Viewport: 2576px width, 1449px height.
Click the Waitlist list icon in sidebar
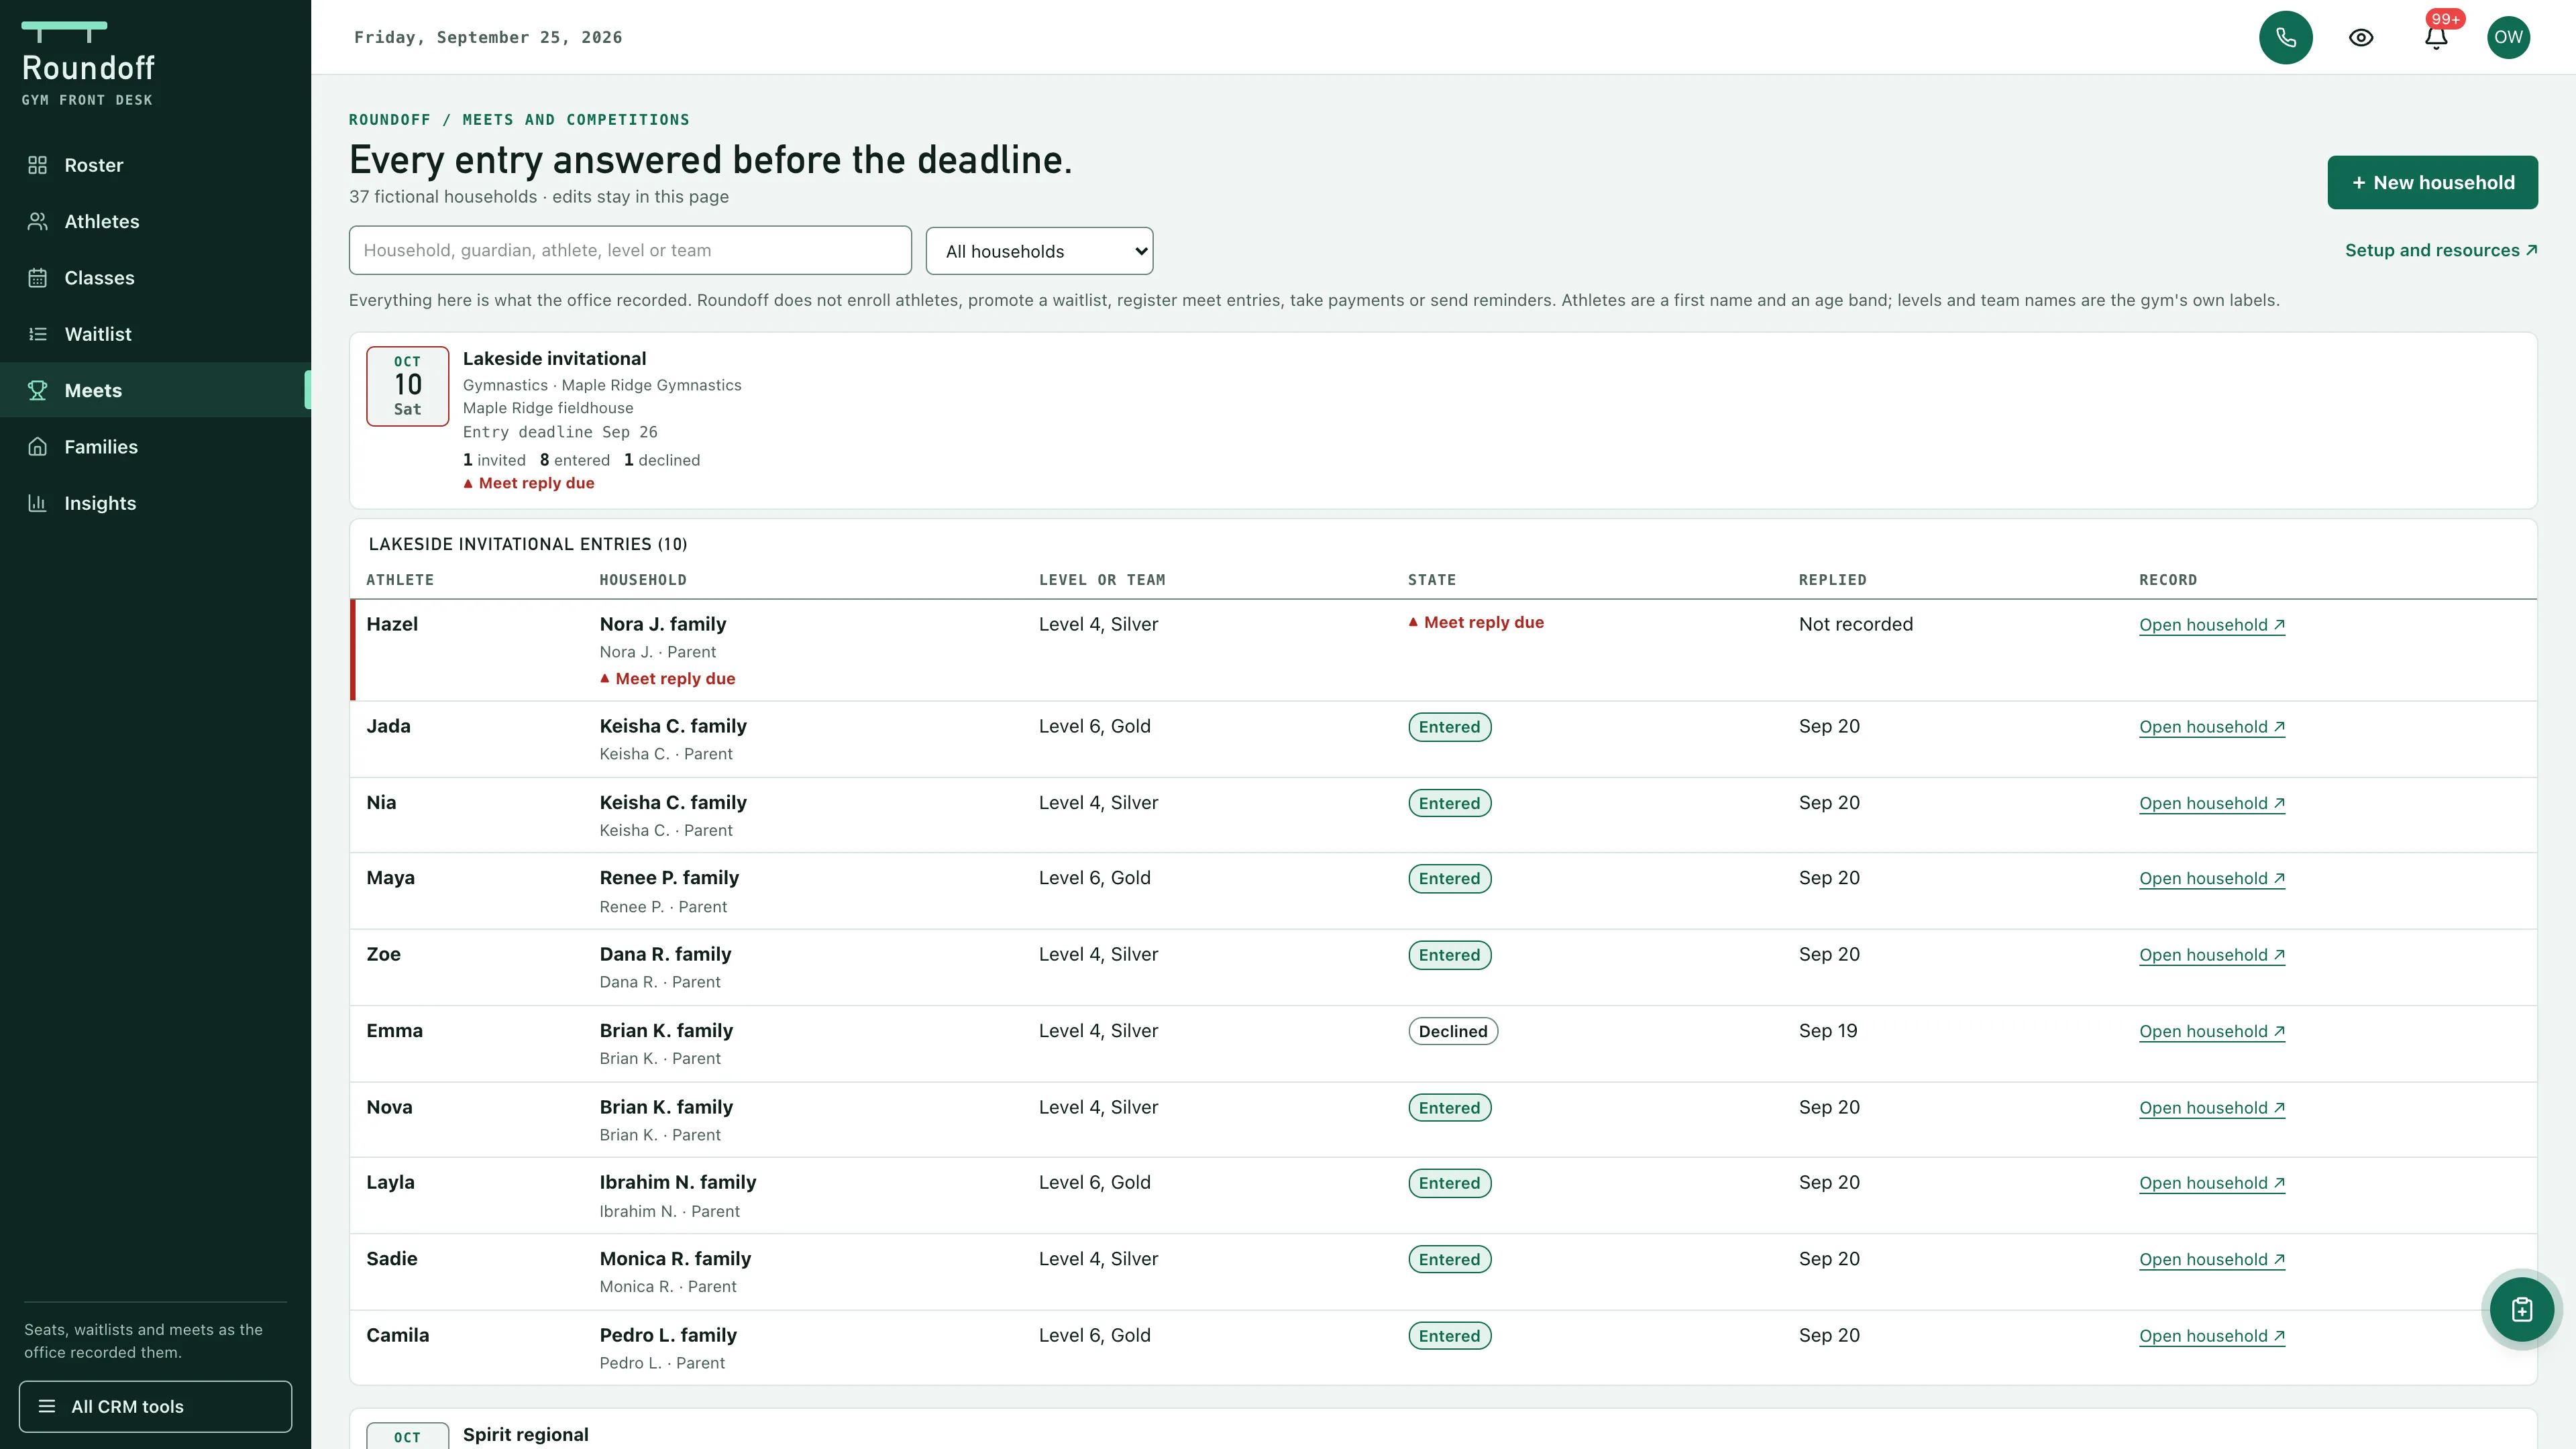pos(38,334)
